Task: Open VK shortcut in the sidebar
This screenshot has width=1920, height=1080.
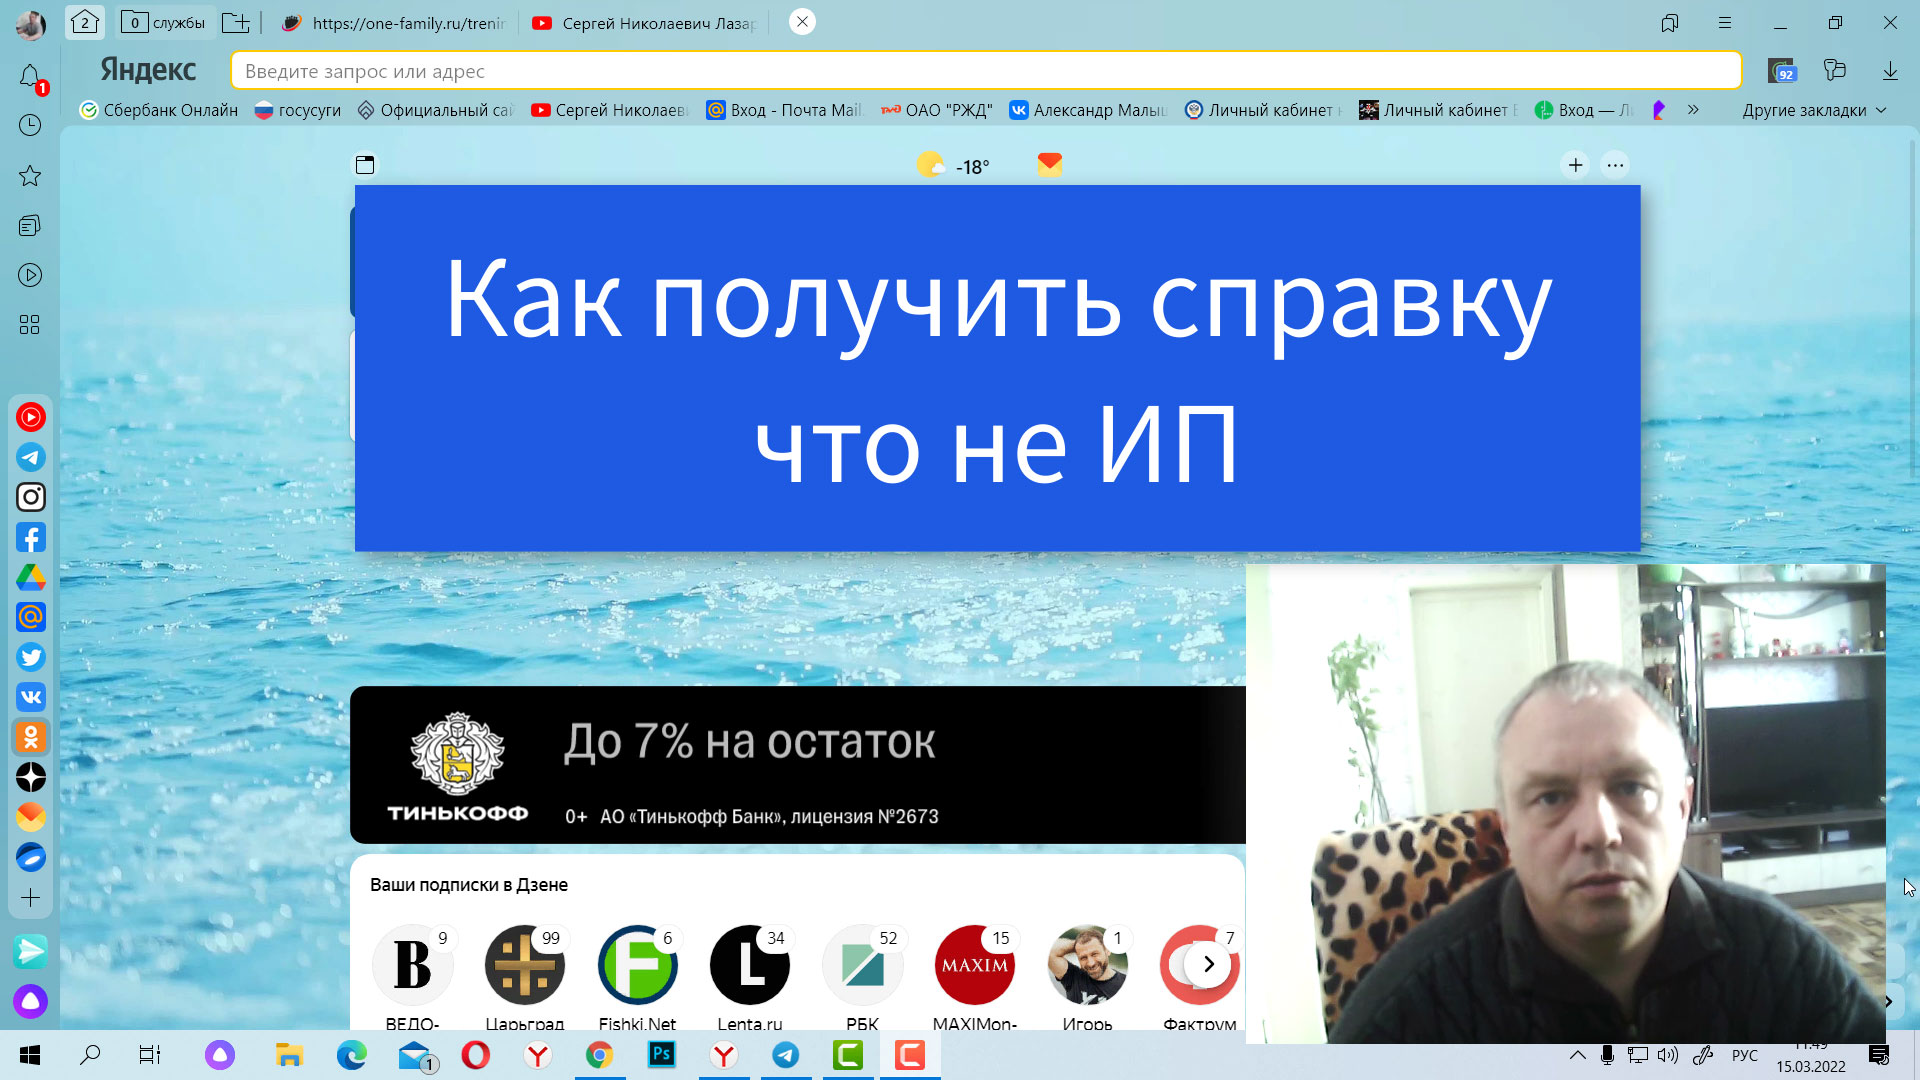Action: (31, 697)
